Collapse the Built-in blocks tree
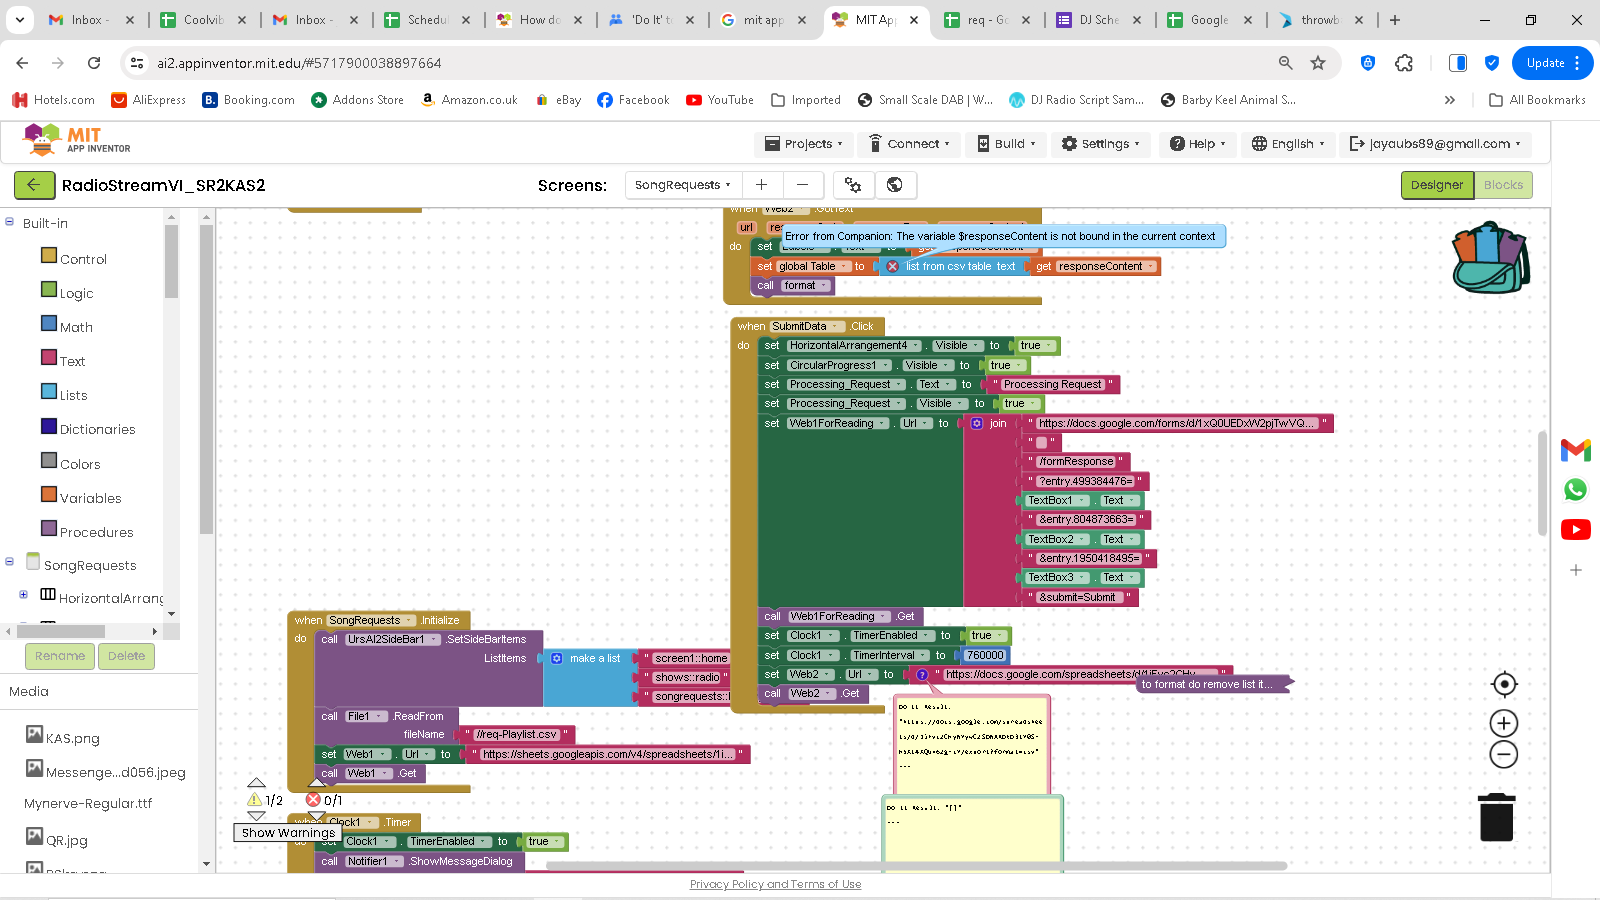The height and width of the screenshot is (900, 1600). coord(10,222)
